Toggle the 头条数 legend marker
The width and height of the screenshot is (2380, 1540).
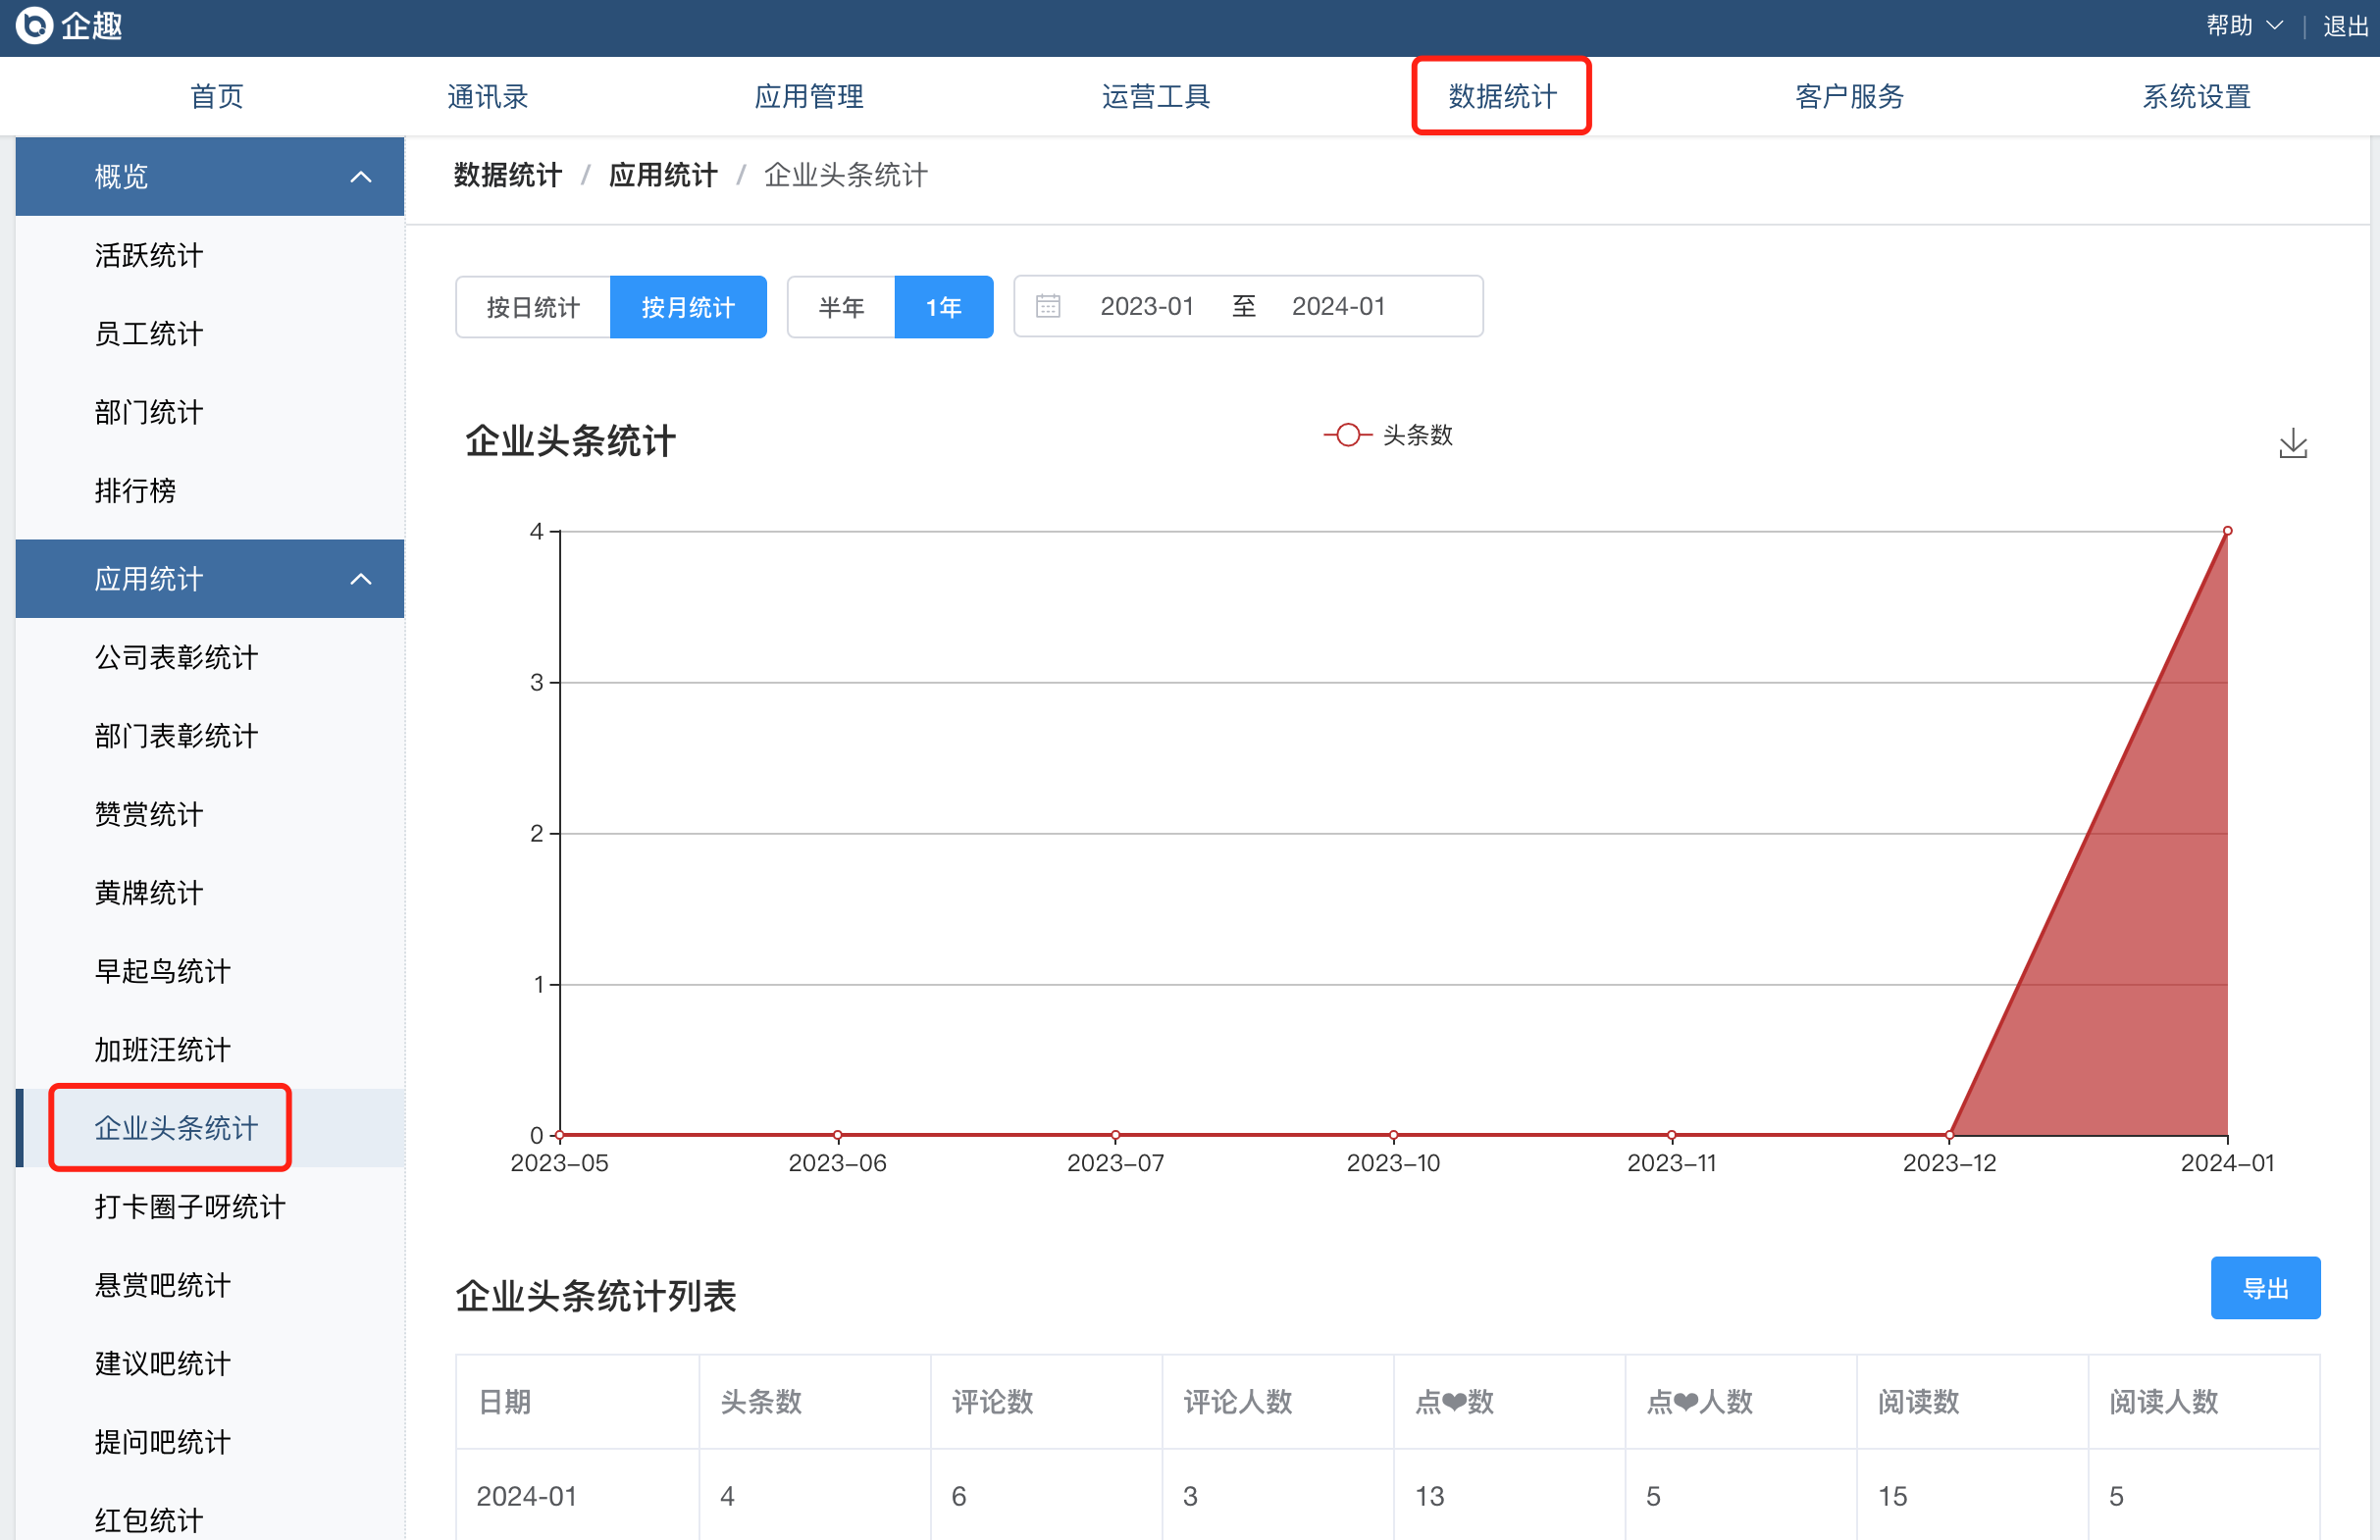[1347, 435]
